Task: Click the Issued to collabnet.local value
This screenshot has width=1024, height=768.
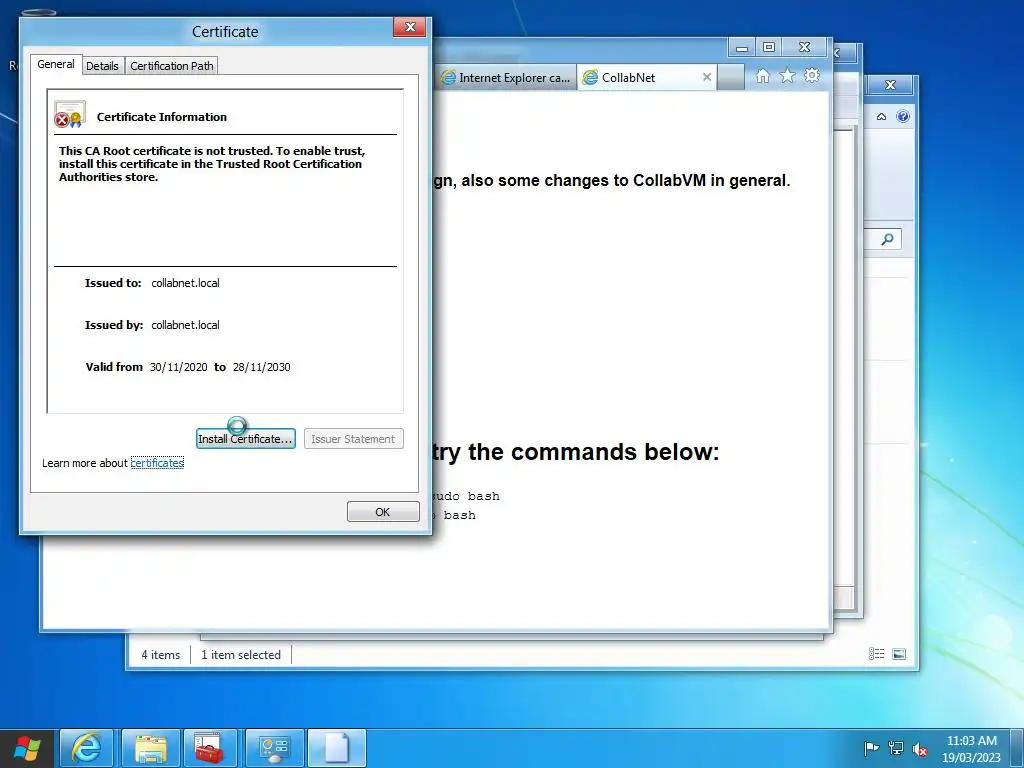Action: 185,283
